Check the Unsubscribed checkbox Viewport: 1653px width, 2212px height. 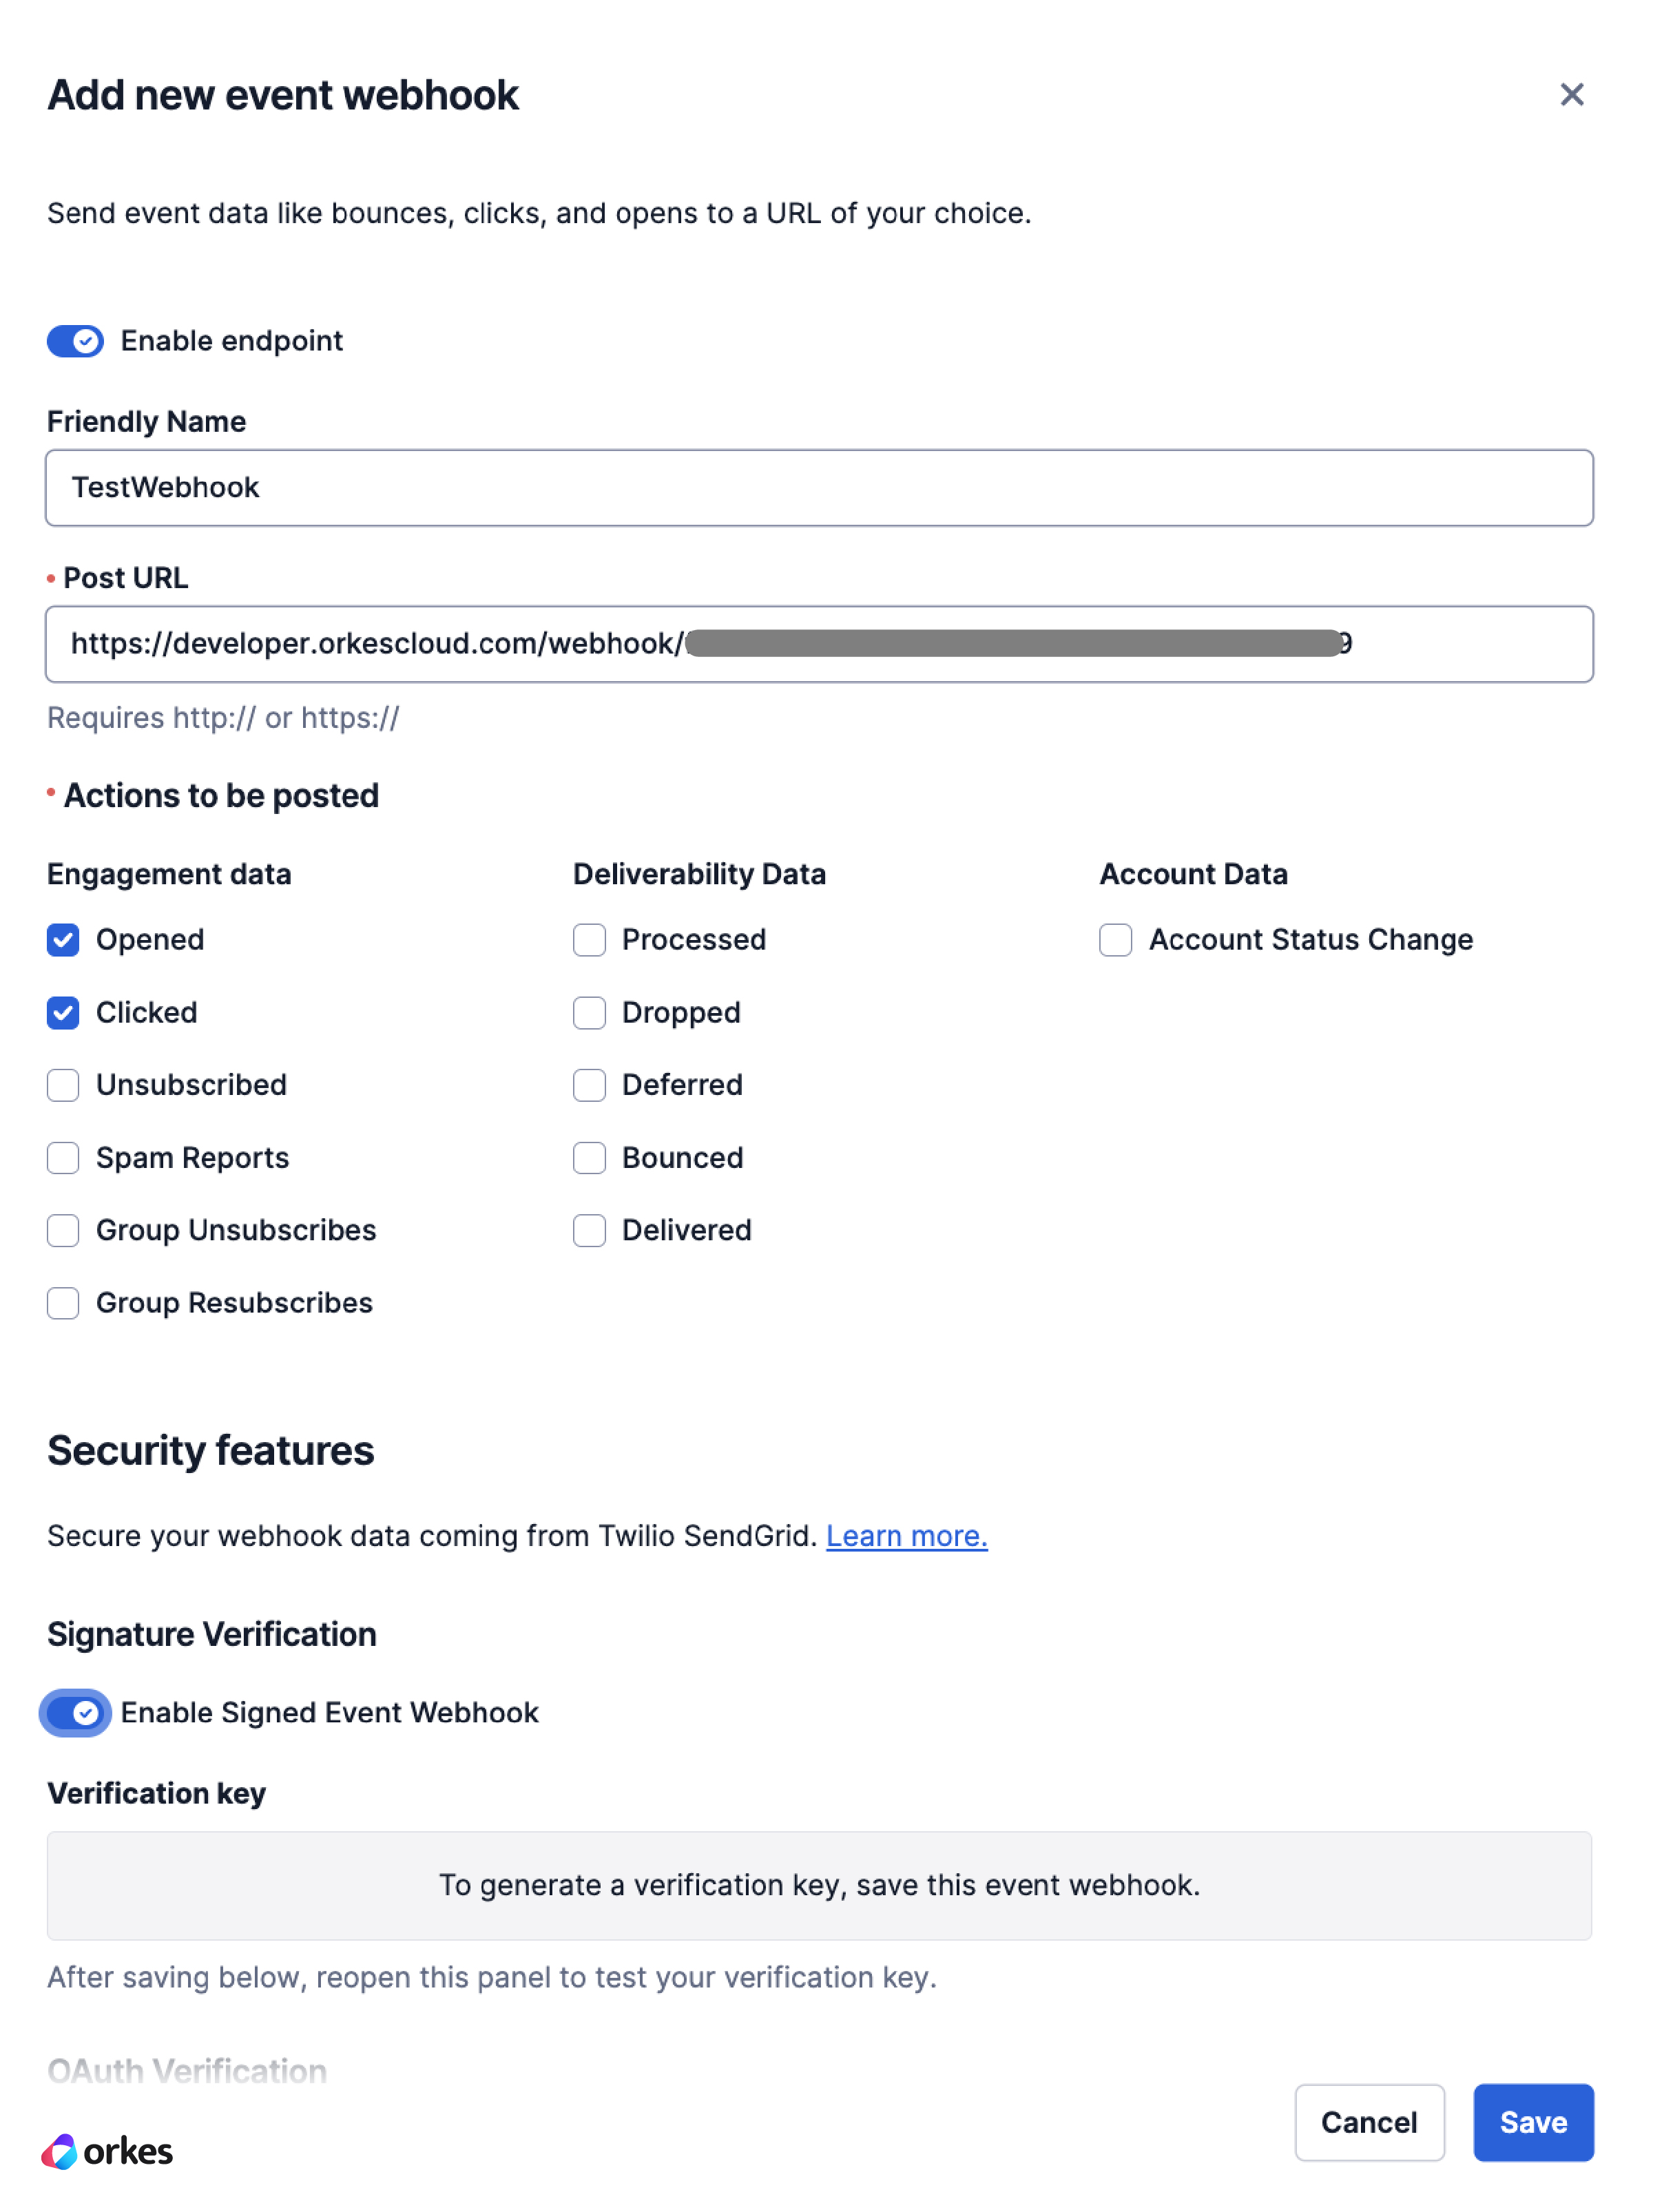(63, 1085)
